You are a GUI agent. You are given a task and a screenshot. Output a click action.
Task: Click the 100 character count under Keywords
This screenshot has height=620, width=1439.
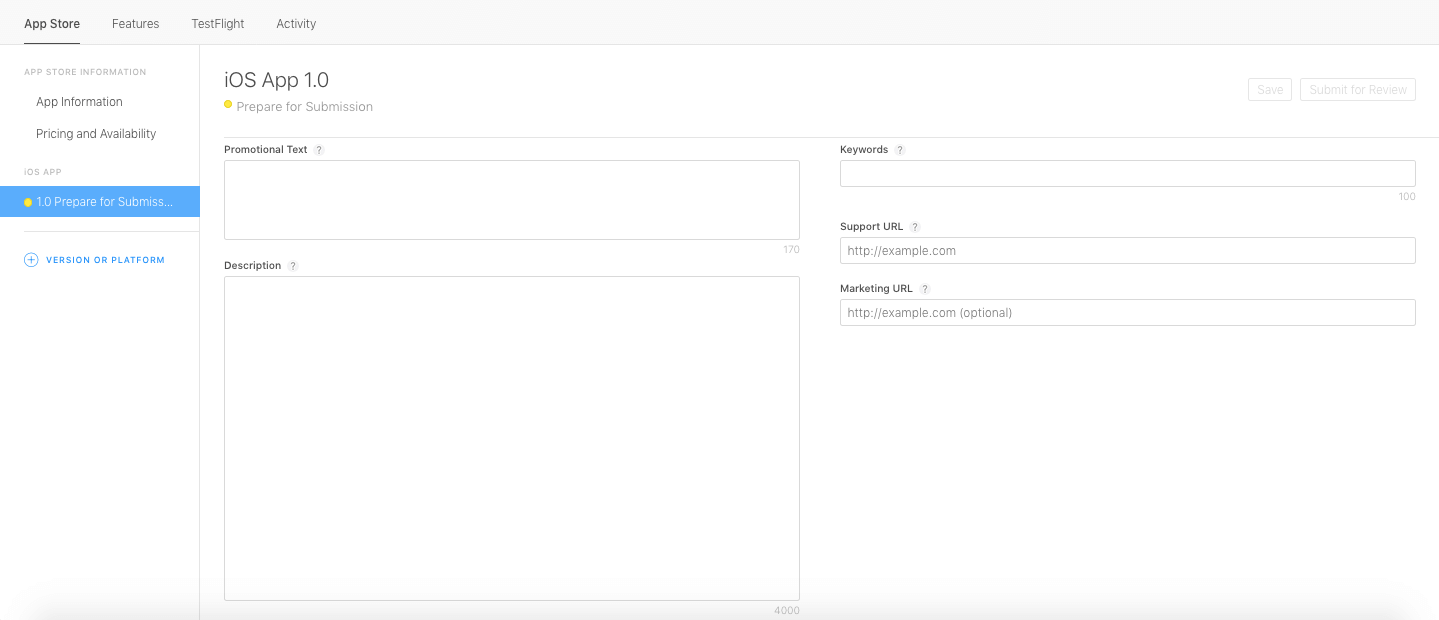point(1407,197)
